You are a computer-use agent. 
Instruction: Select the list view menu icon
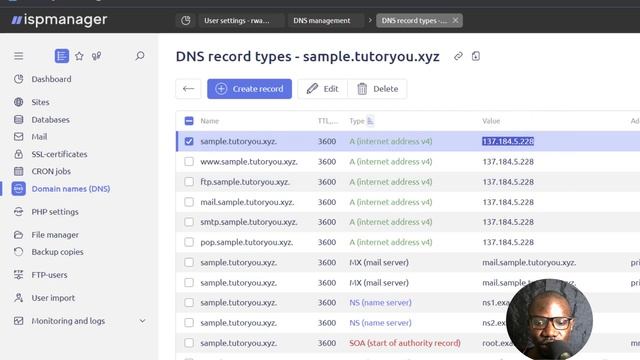coord(62,56)
